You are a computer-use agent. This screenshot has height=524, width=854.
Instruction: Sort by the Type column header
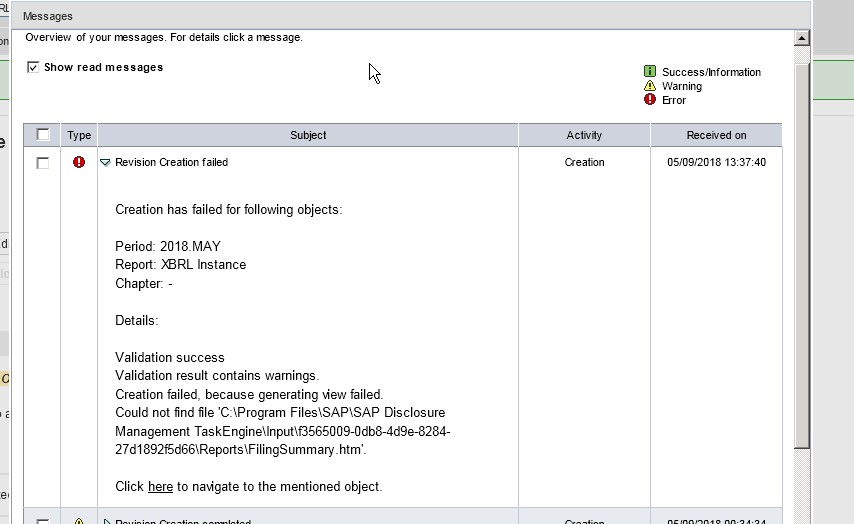(79, 135)
